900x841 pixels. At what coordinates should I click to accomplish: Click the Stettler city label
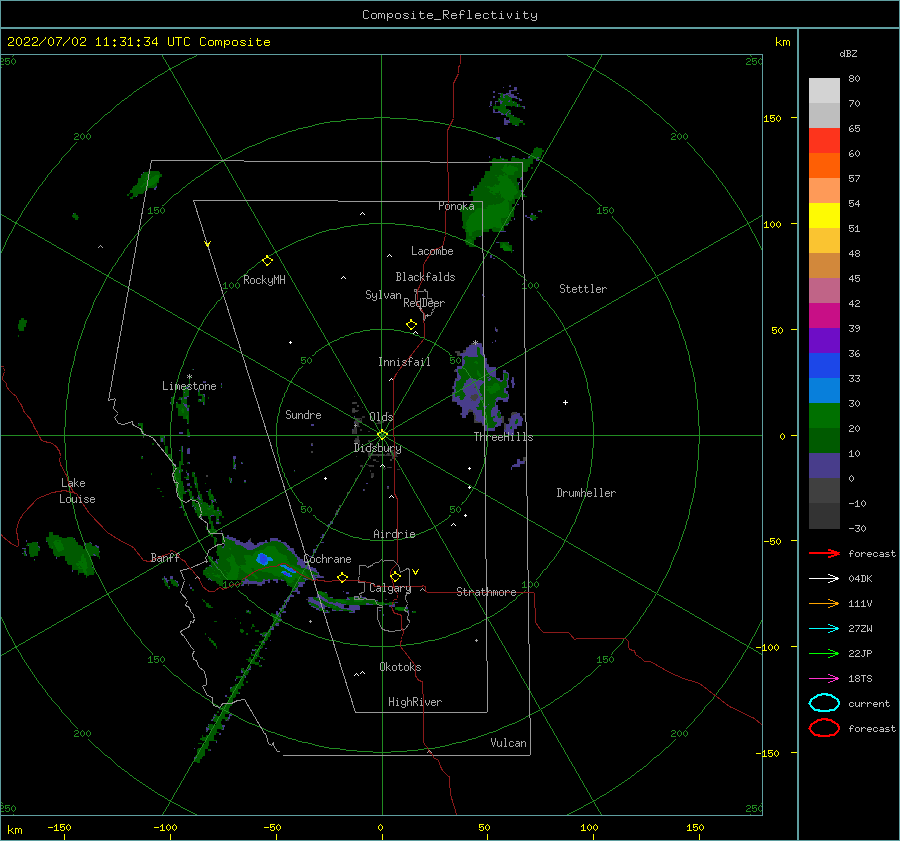coord(583,289)
